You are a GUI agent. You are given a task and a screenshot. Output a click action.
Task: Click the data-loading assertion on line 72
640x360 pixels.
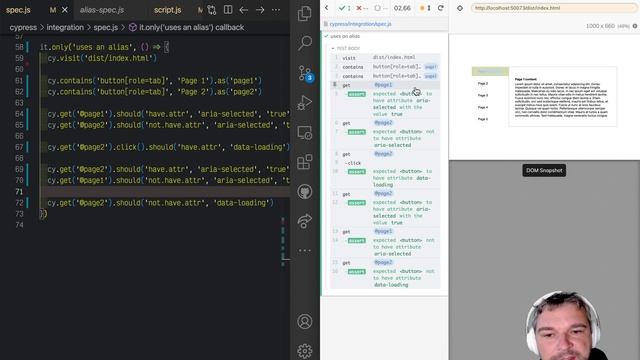click(160, 202)
